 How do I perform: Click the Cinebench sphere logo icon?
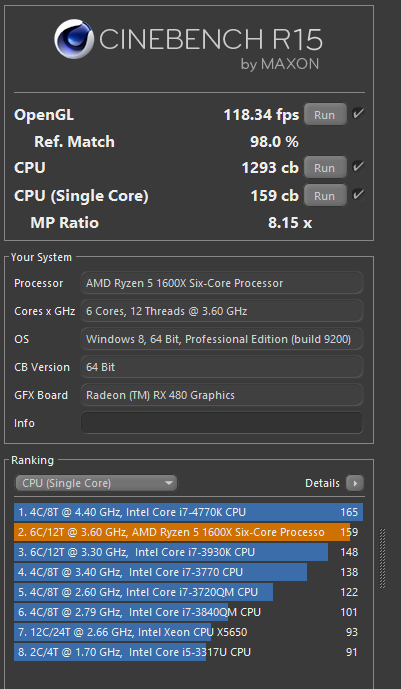click(74, 39)
